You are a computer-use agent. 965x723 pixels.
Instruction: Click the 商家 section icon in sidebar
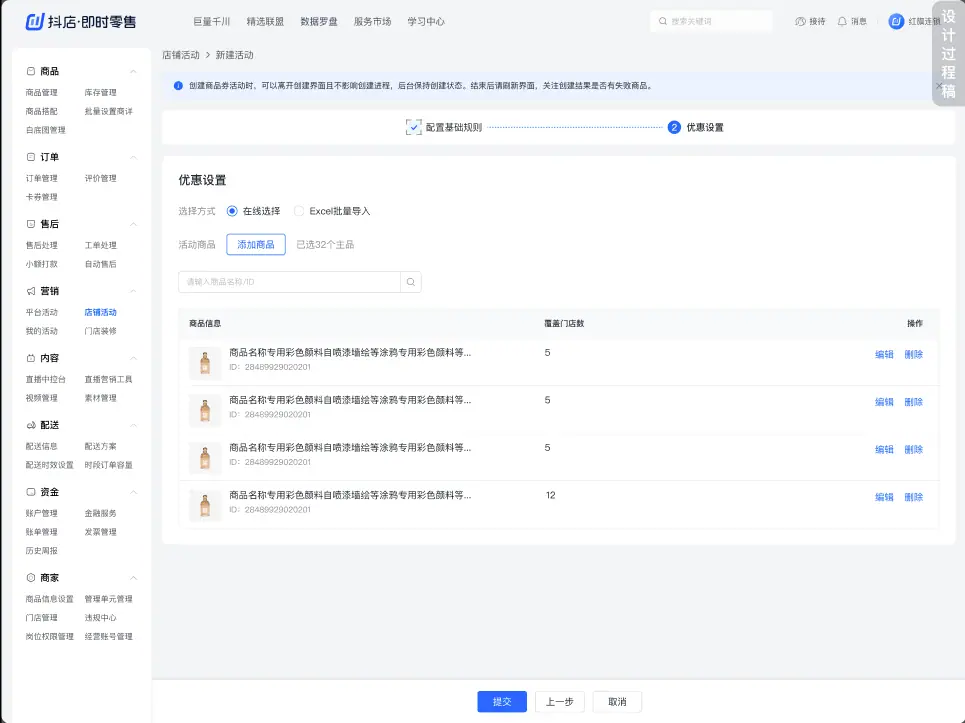point(31,578)
